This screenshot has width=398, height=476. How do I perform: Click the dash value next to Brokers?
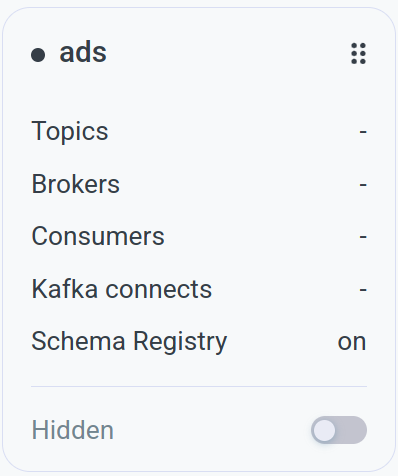point(363,184)
